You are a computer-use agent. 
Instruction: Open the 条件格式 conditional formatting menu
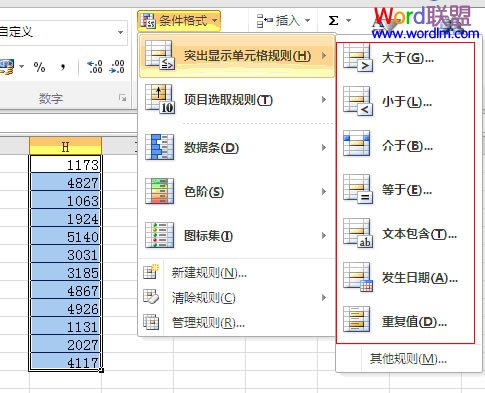click(179, 21)
